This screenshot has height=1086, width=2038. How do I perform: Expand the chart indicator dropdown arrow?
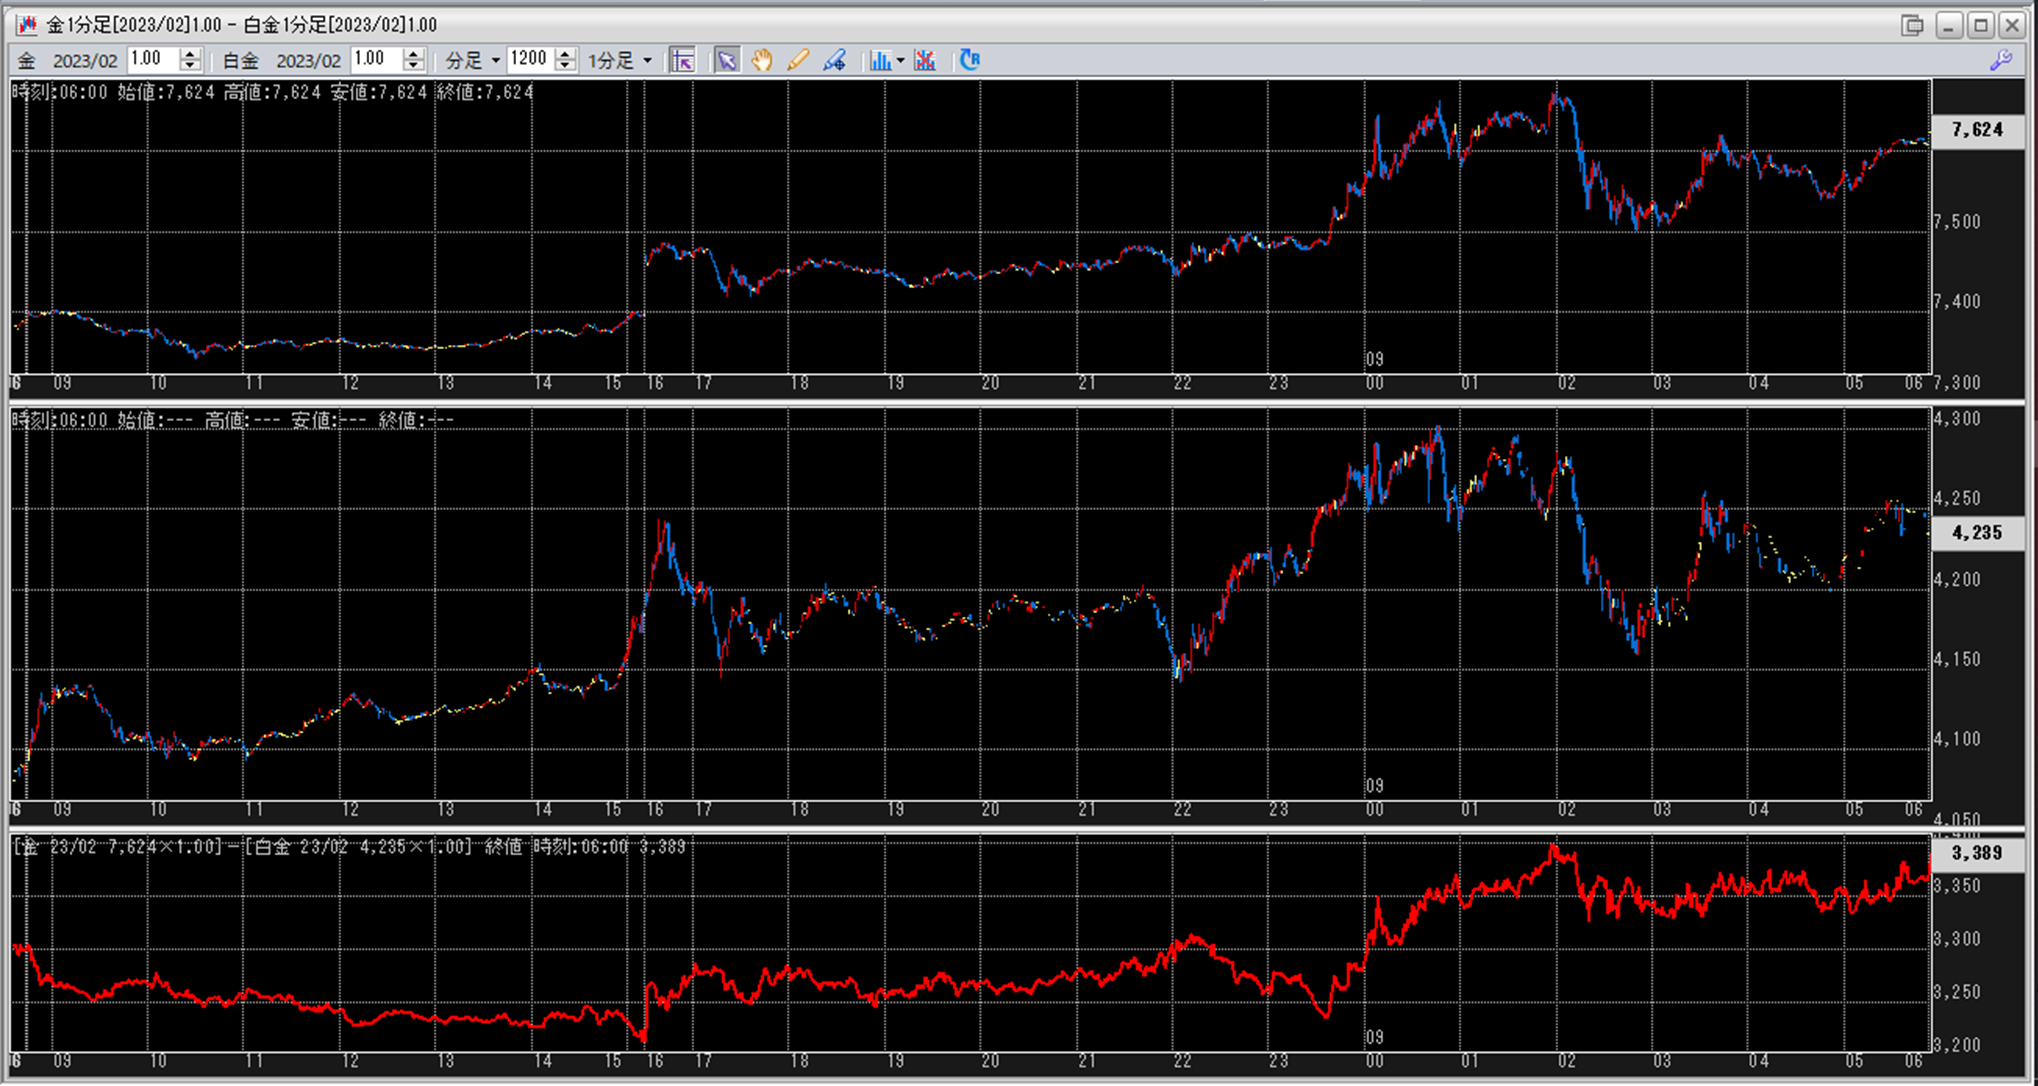point(900,60)
